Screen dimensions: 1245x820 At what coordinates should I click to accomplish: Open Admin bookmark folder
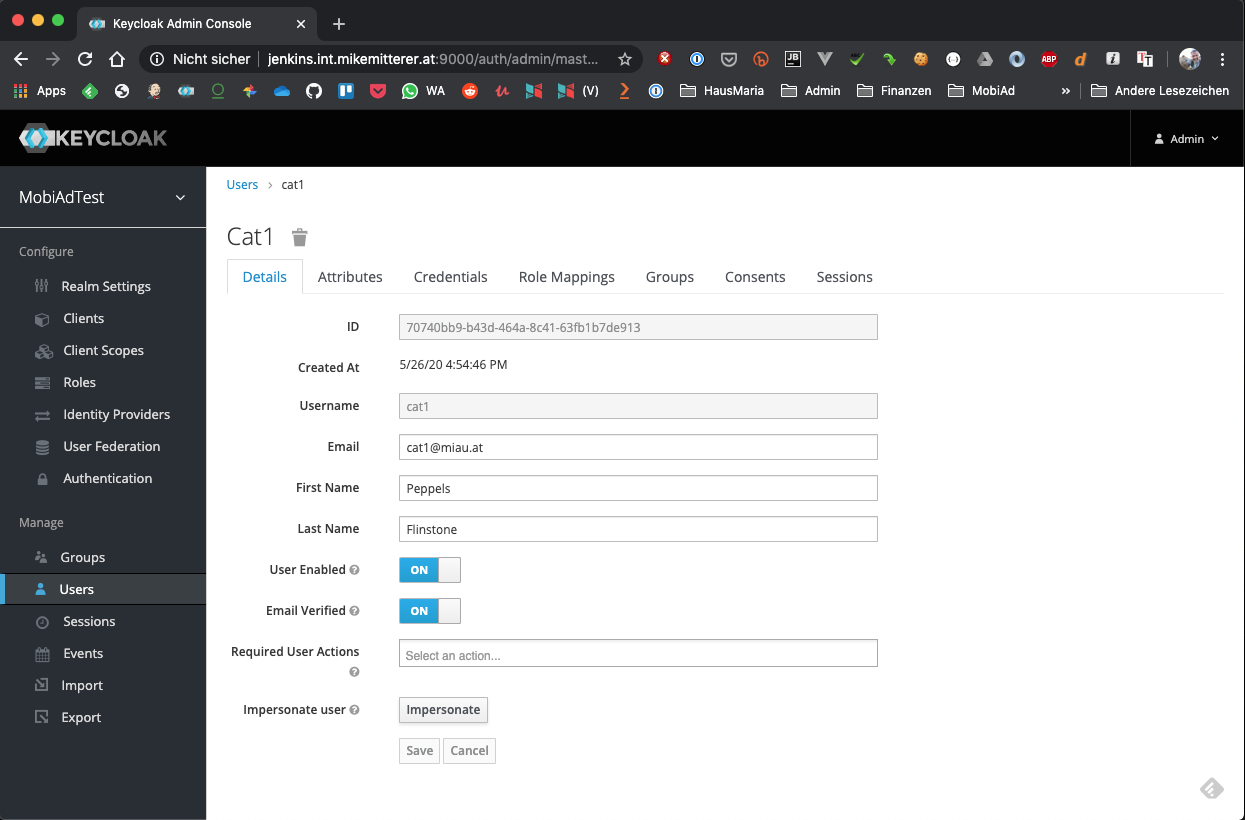click(811, 90)
